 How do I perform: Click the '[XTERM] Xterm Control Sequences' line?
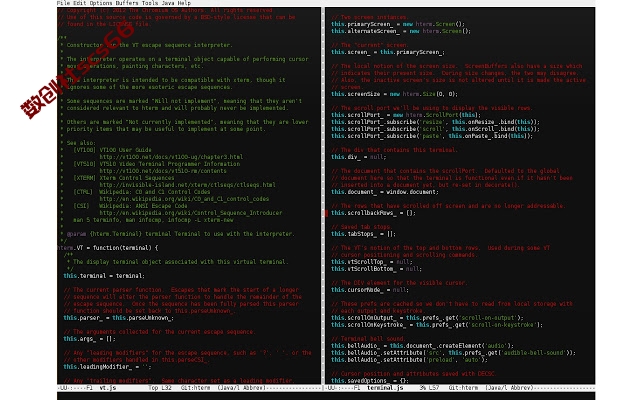(124, 178)
